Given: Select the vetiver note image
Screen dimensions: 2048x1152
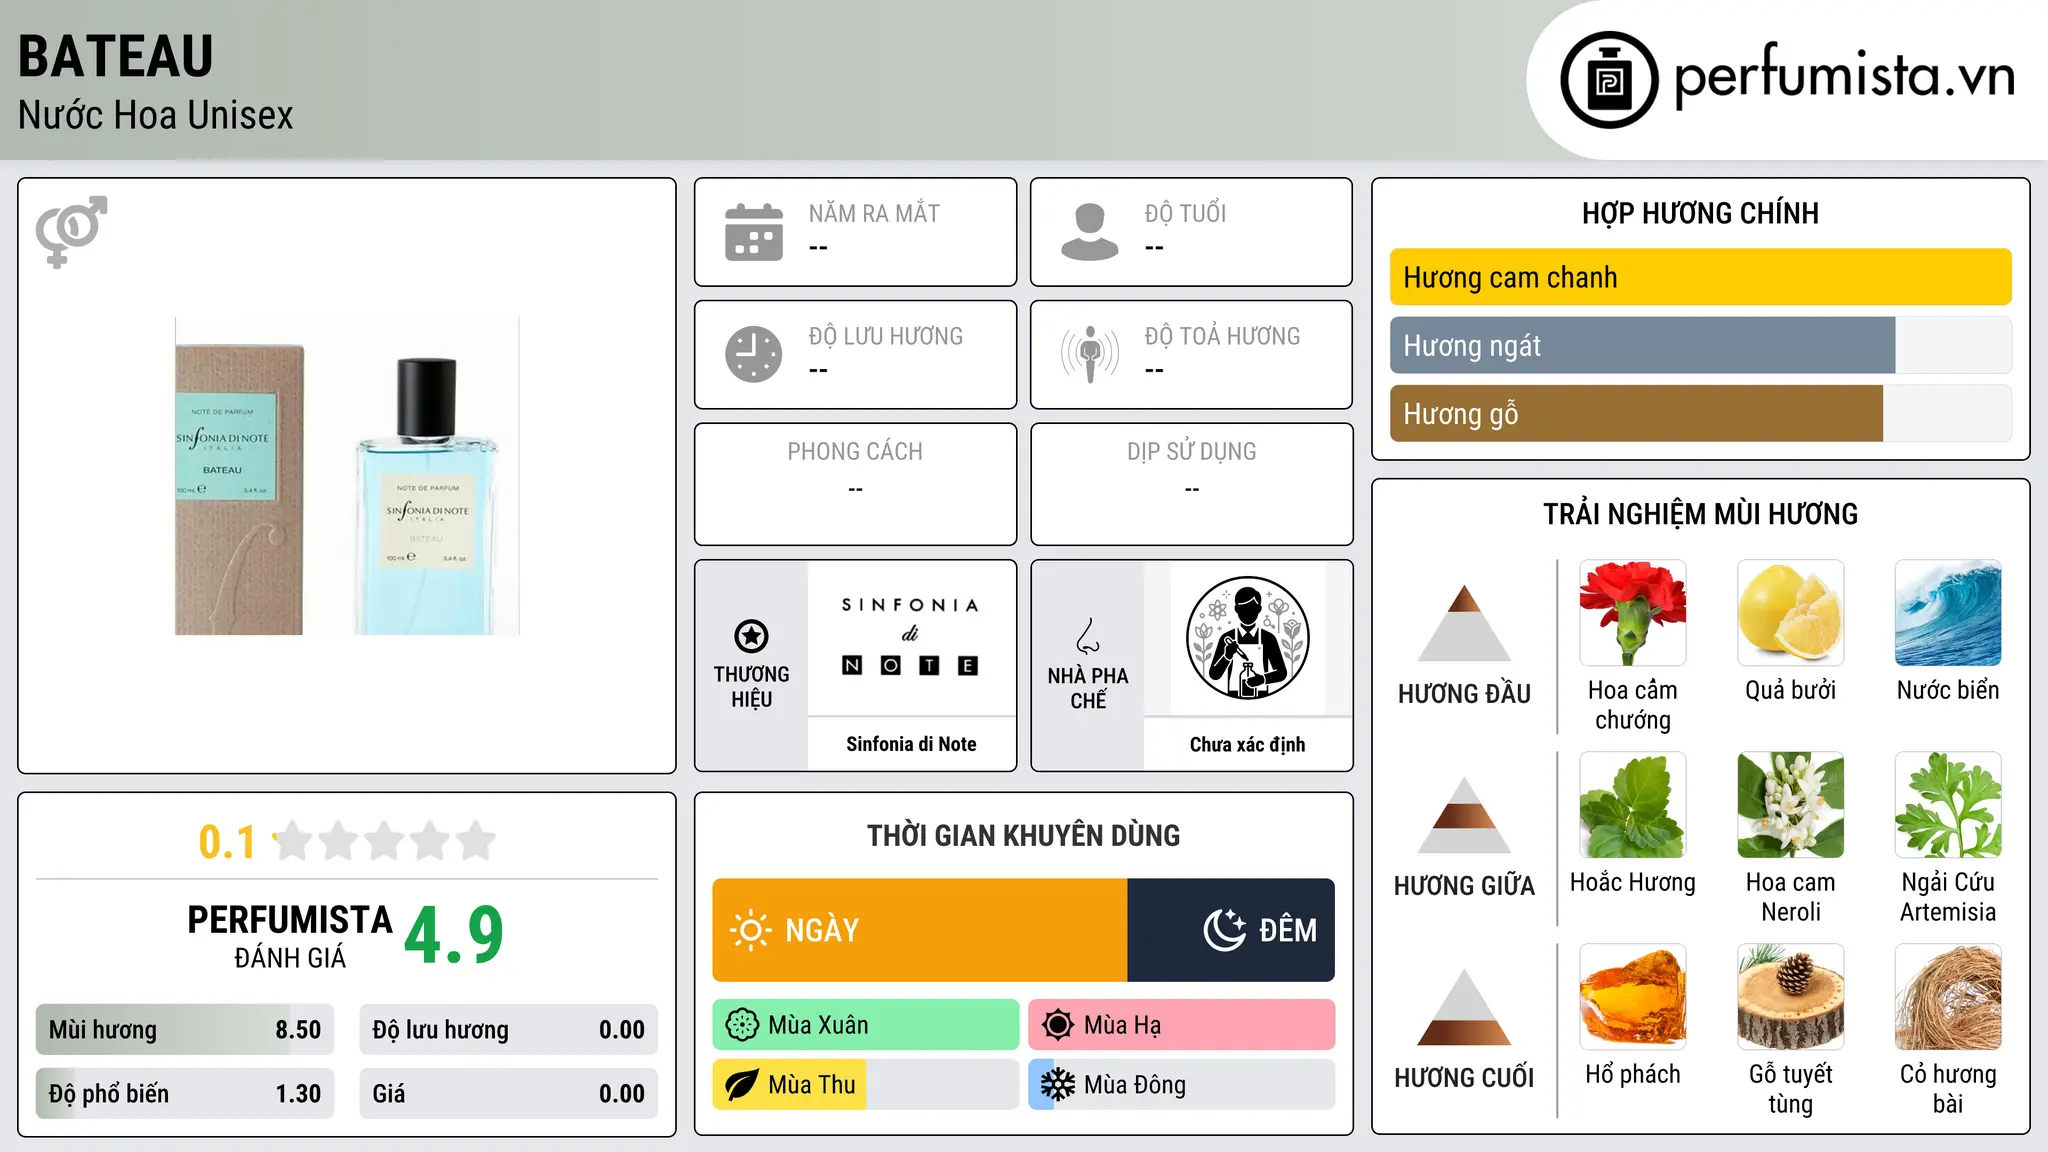Looking at the screenshot, I should [x=1948, y=997].
